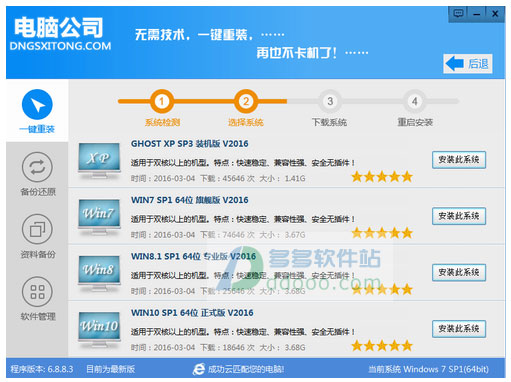
Task: Click the WIN8.1 SP1 64位 专业版 V2016 title
Action: point(193,256)
